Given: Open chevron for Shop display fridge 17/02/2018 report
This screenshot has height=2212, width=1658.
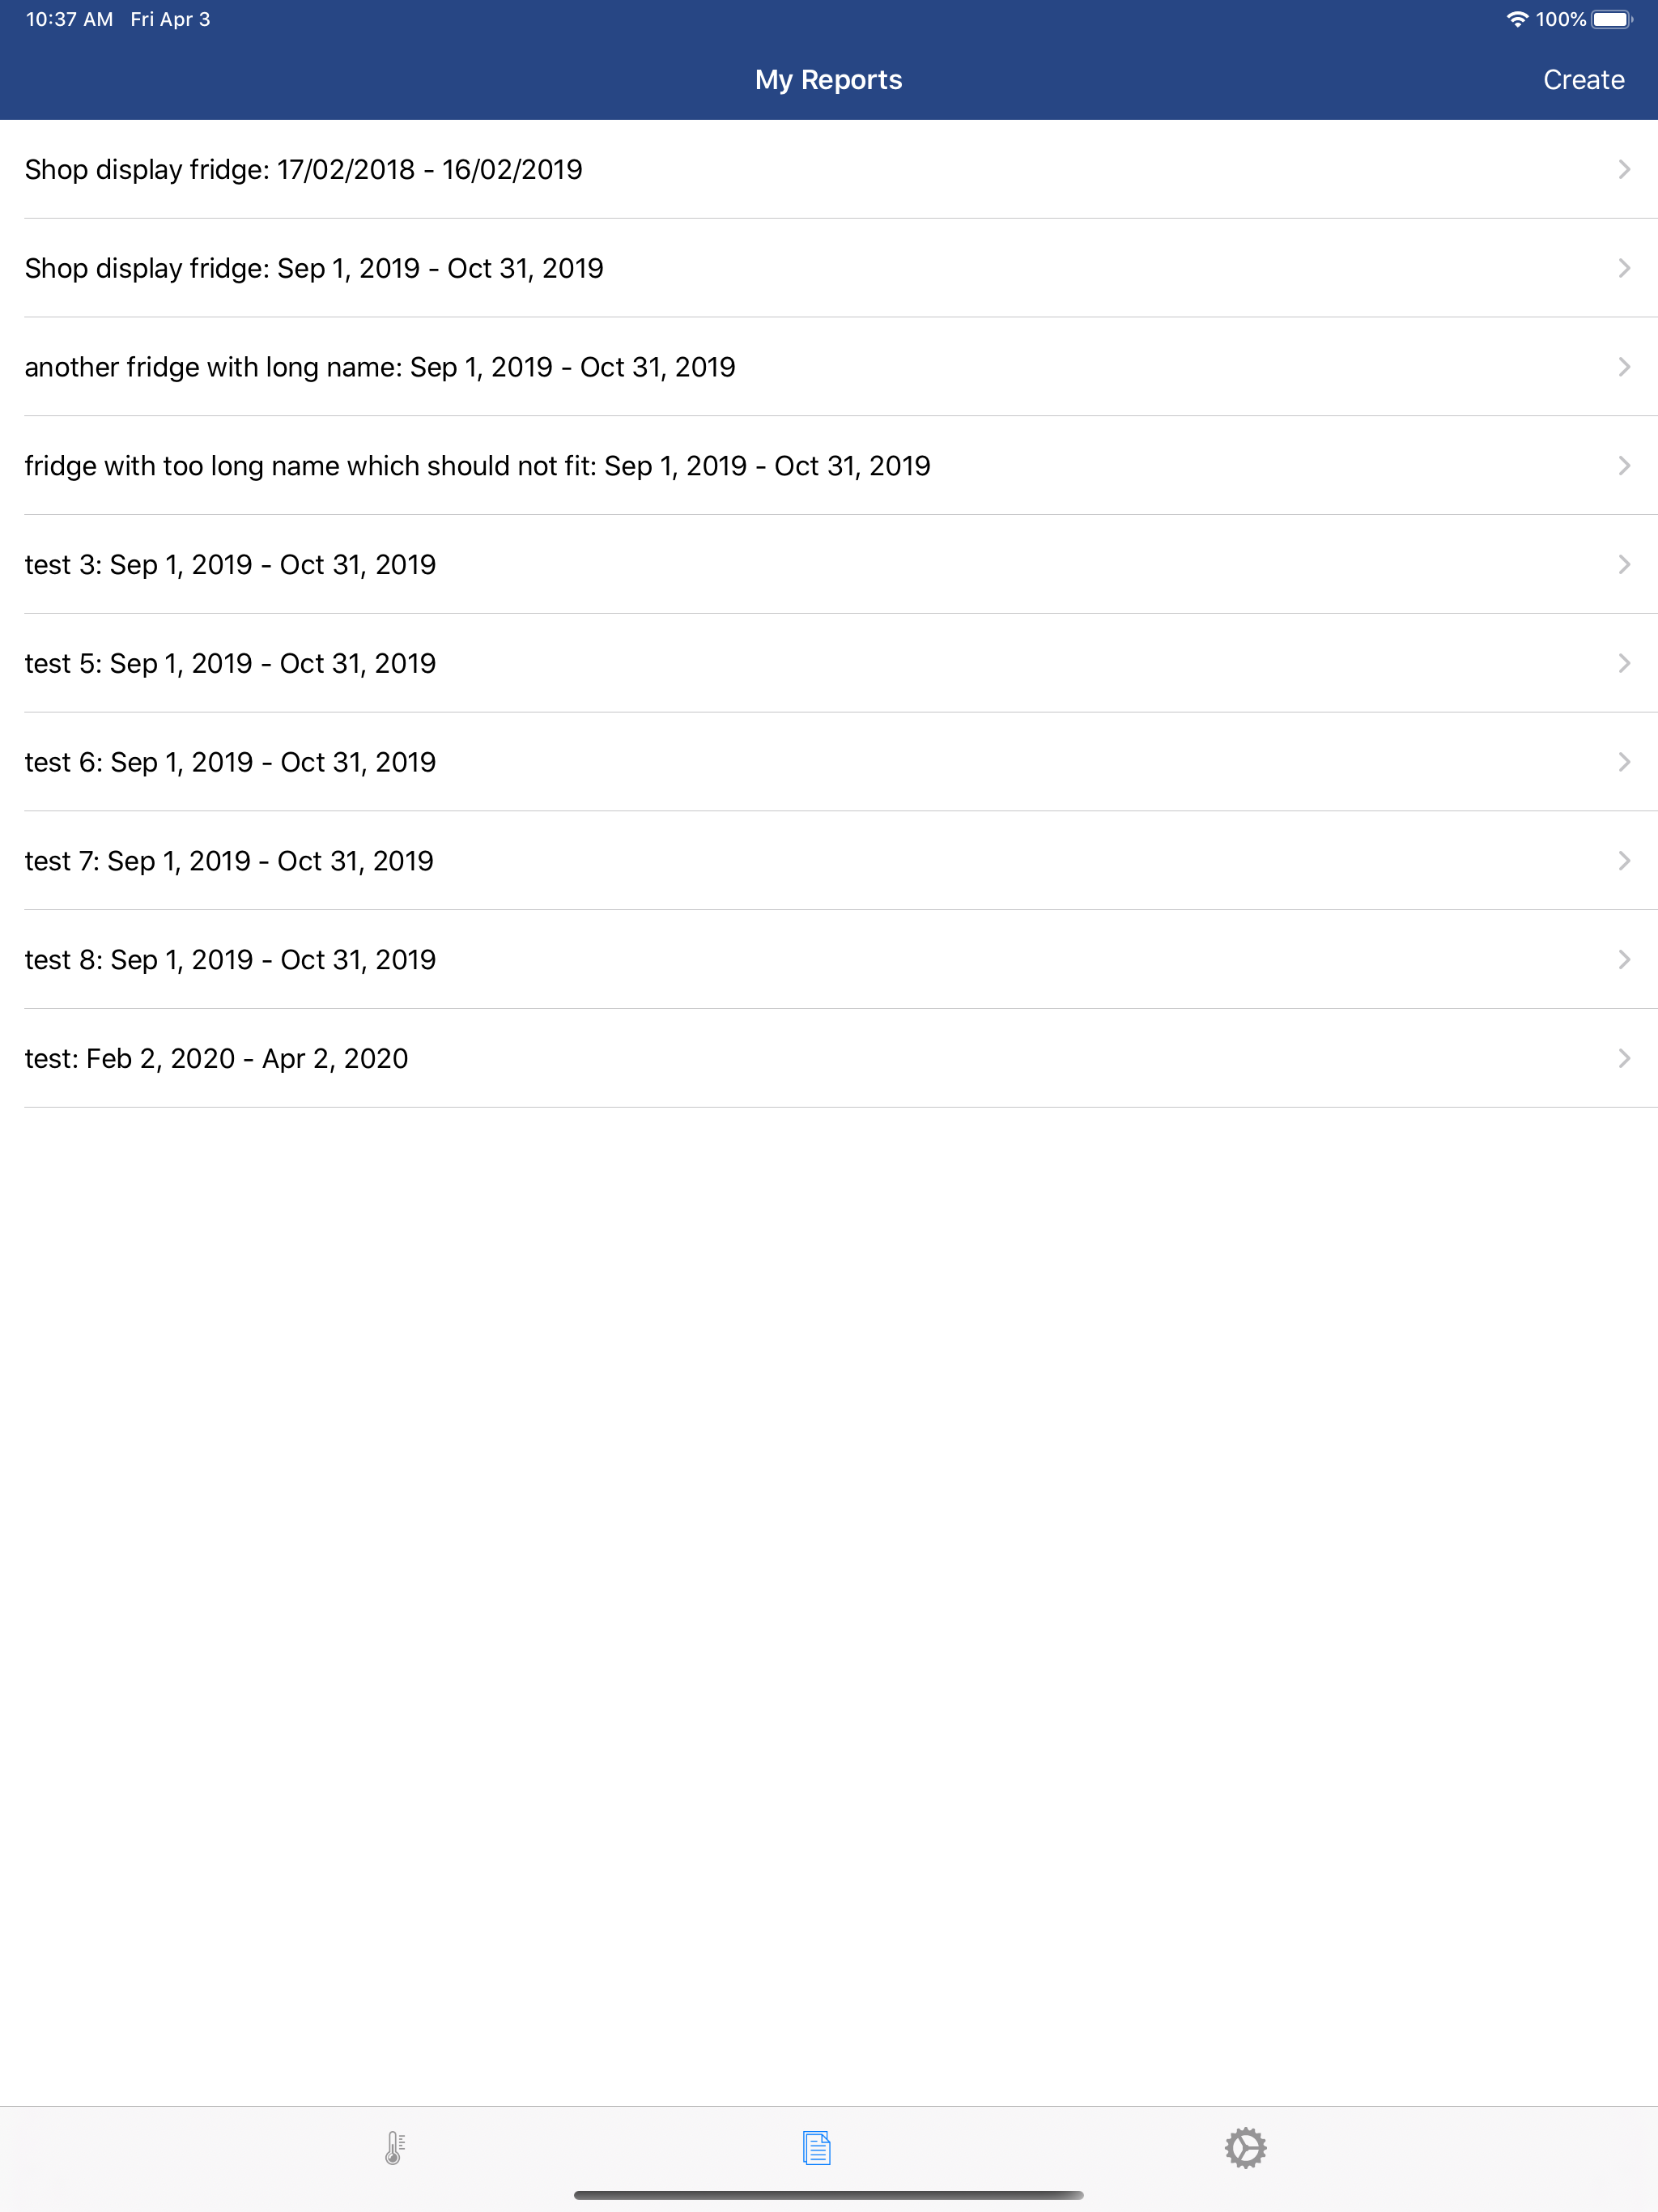Looking at the screenshot, I should (1624, 169).
